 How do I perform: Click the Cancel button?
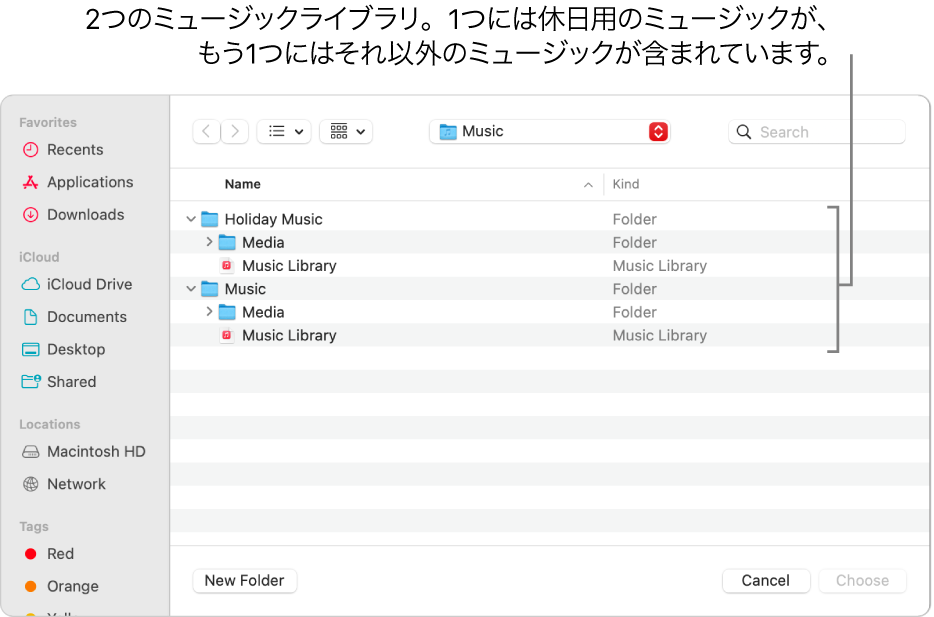pos(766,581)
